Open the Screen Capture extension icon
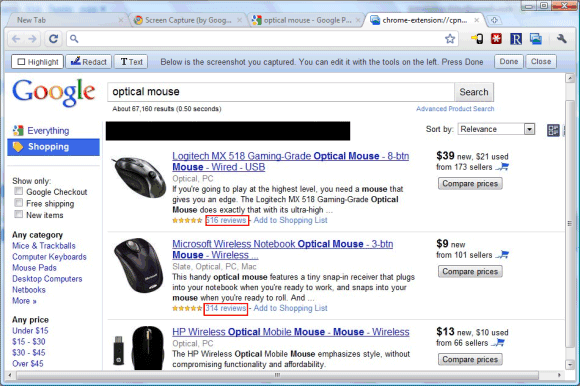This screenshot has width=580, height=386. pos(535,38)
